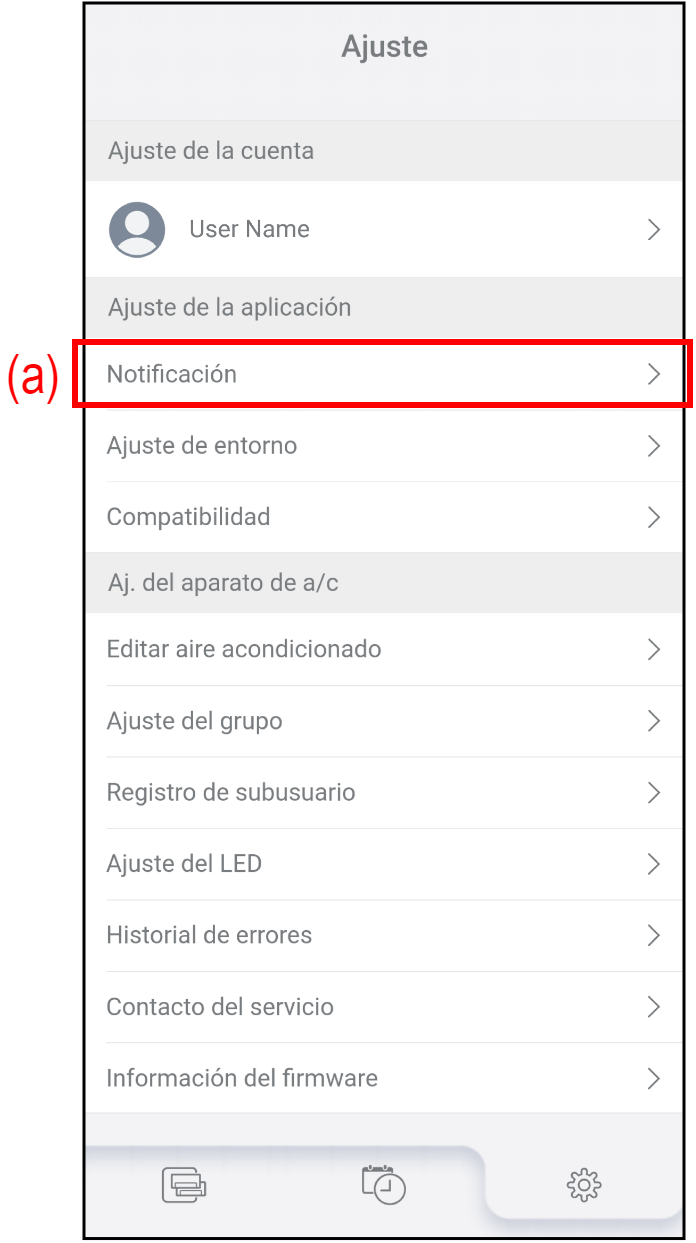Screen dimensions: 696x1243
Task: Tap the user profile avatar icon
Action: (x=137, y=230)
